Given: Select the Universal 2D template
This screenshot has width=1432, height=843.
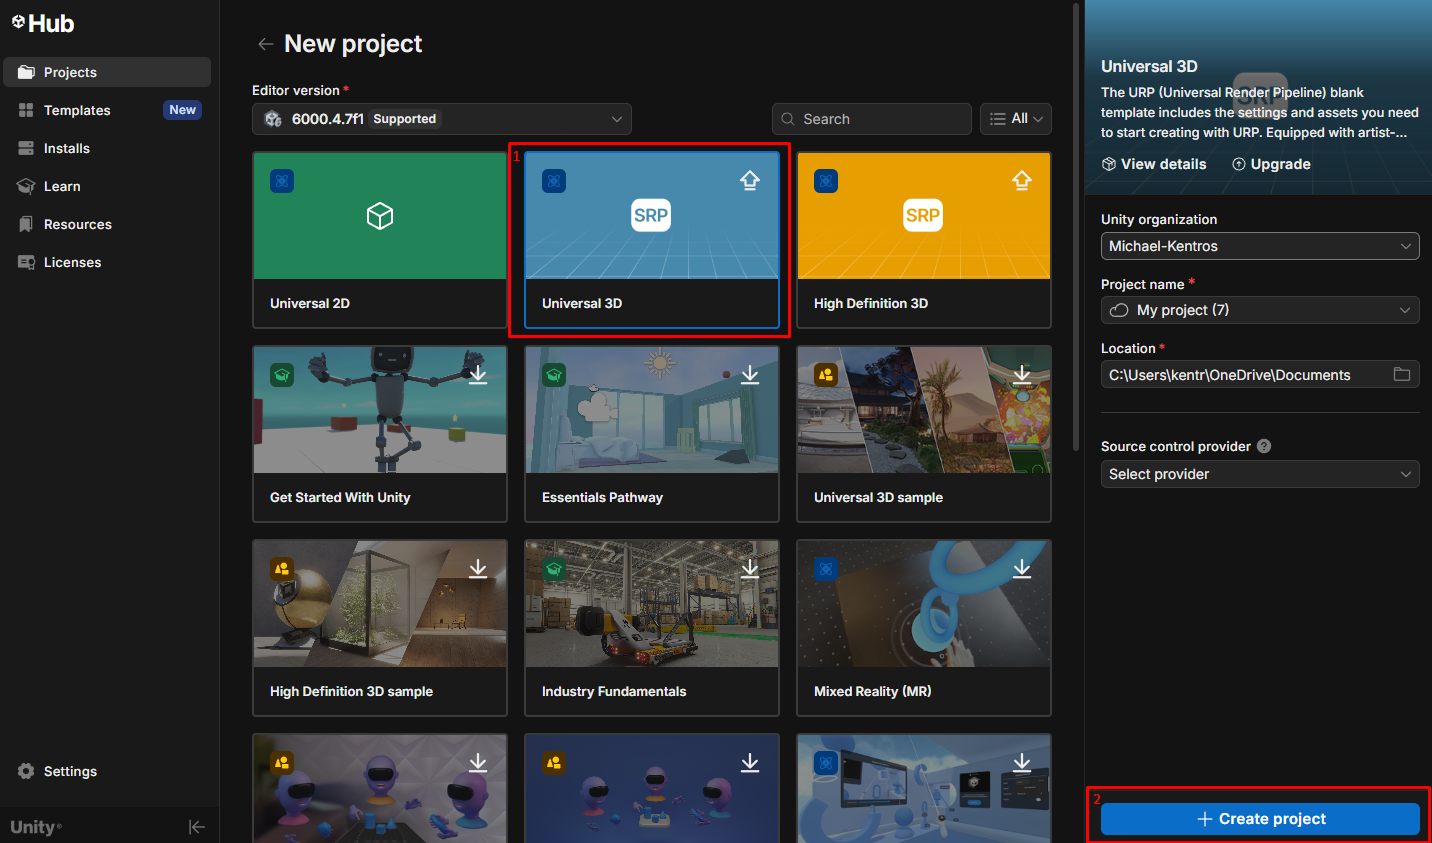Looking at the screenshot, I should tap(380, 240).
